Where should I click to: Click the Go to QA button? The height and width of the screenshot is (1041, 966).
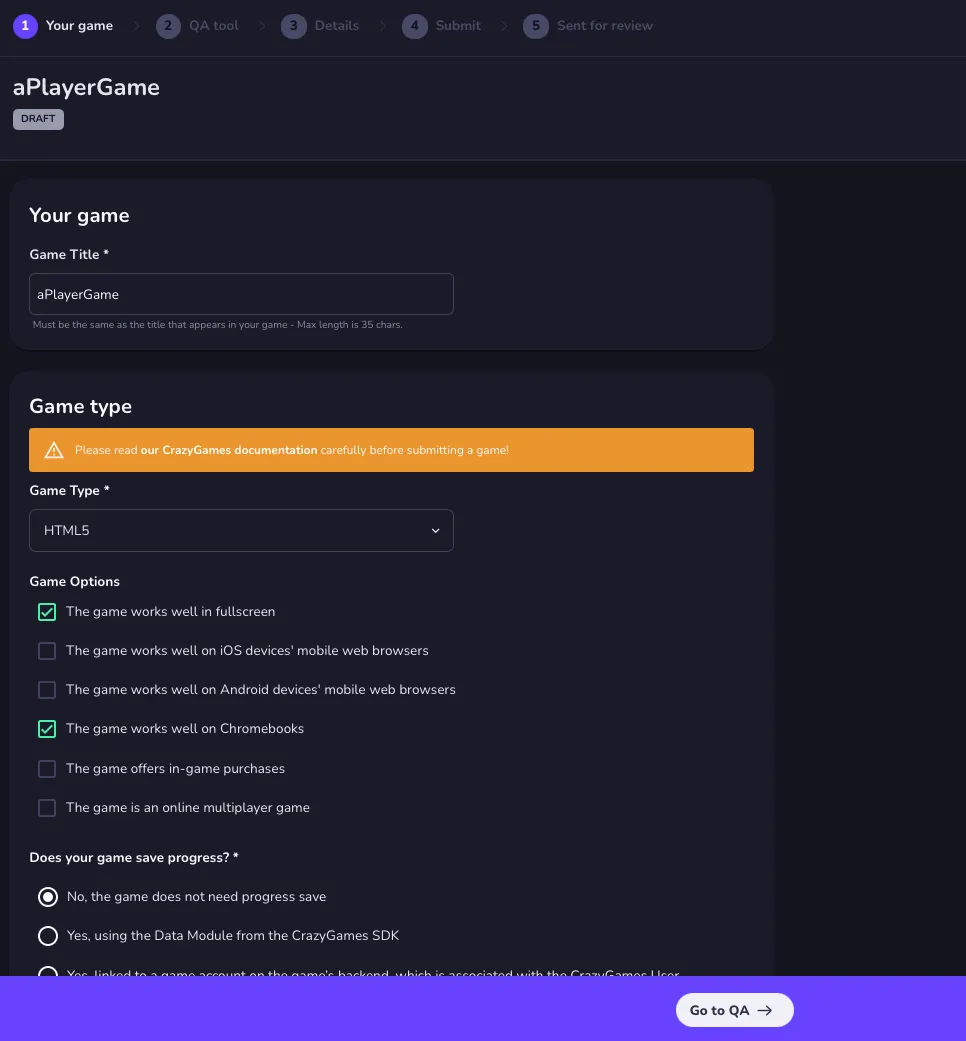click(x=734, y=1010)
